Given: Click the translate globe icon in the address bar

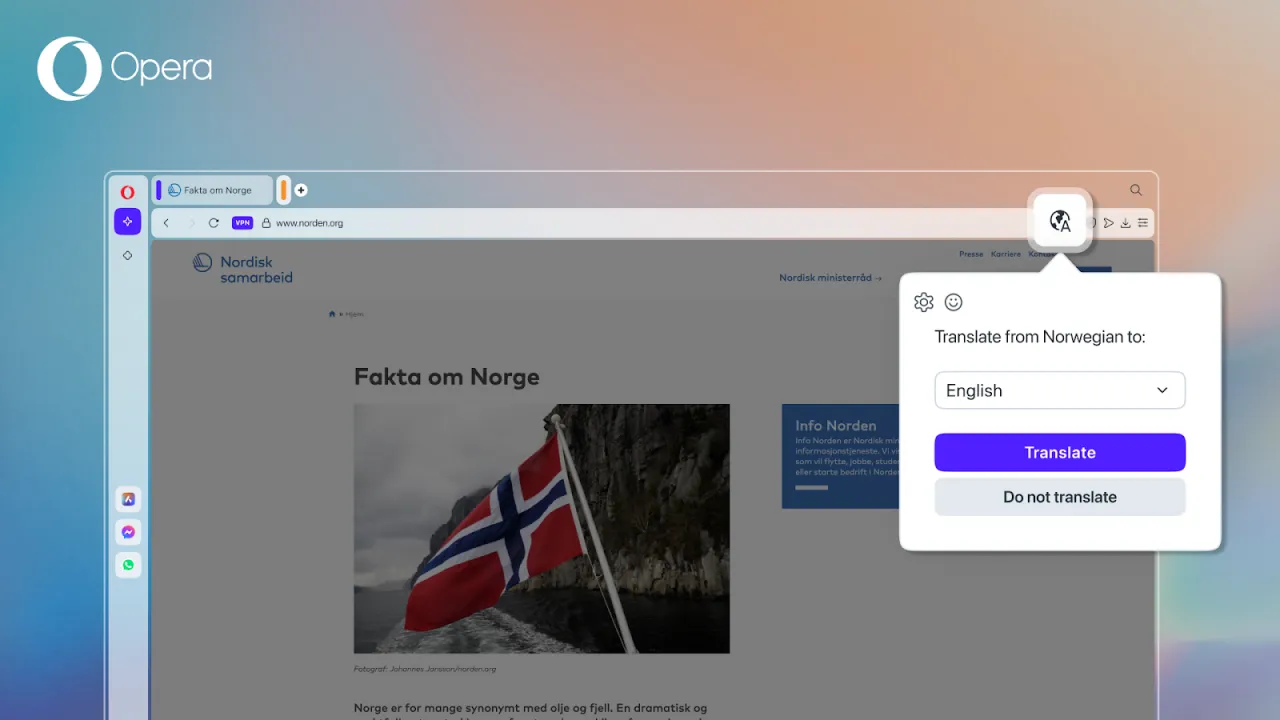Looking at the screenshot, I should tap(1059, 220).
